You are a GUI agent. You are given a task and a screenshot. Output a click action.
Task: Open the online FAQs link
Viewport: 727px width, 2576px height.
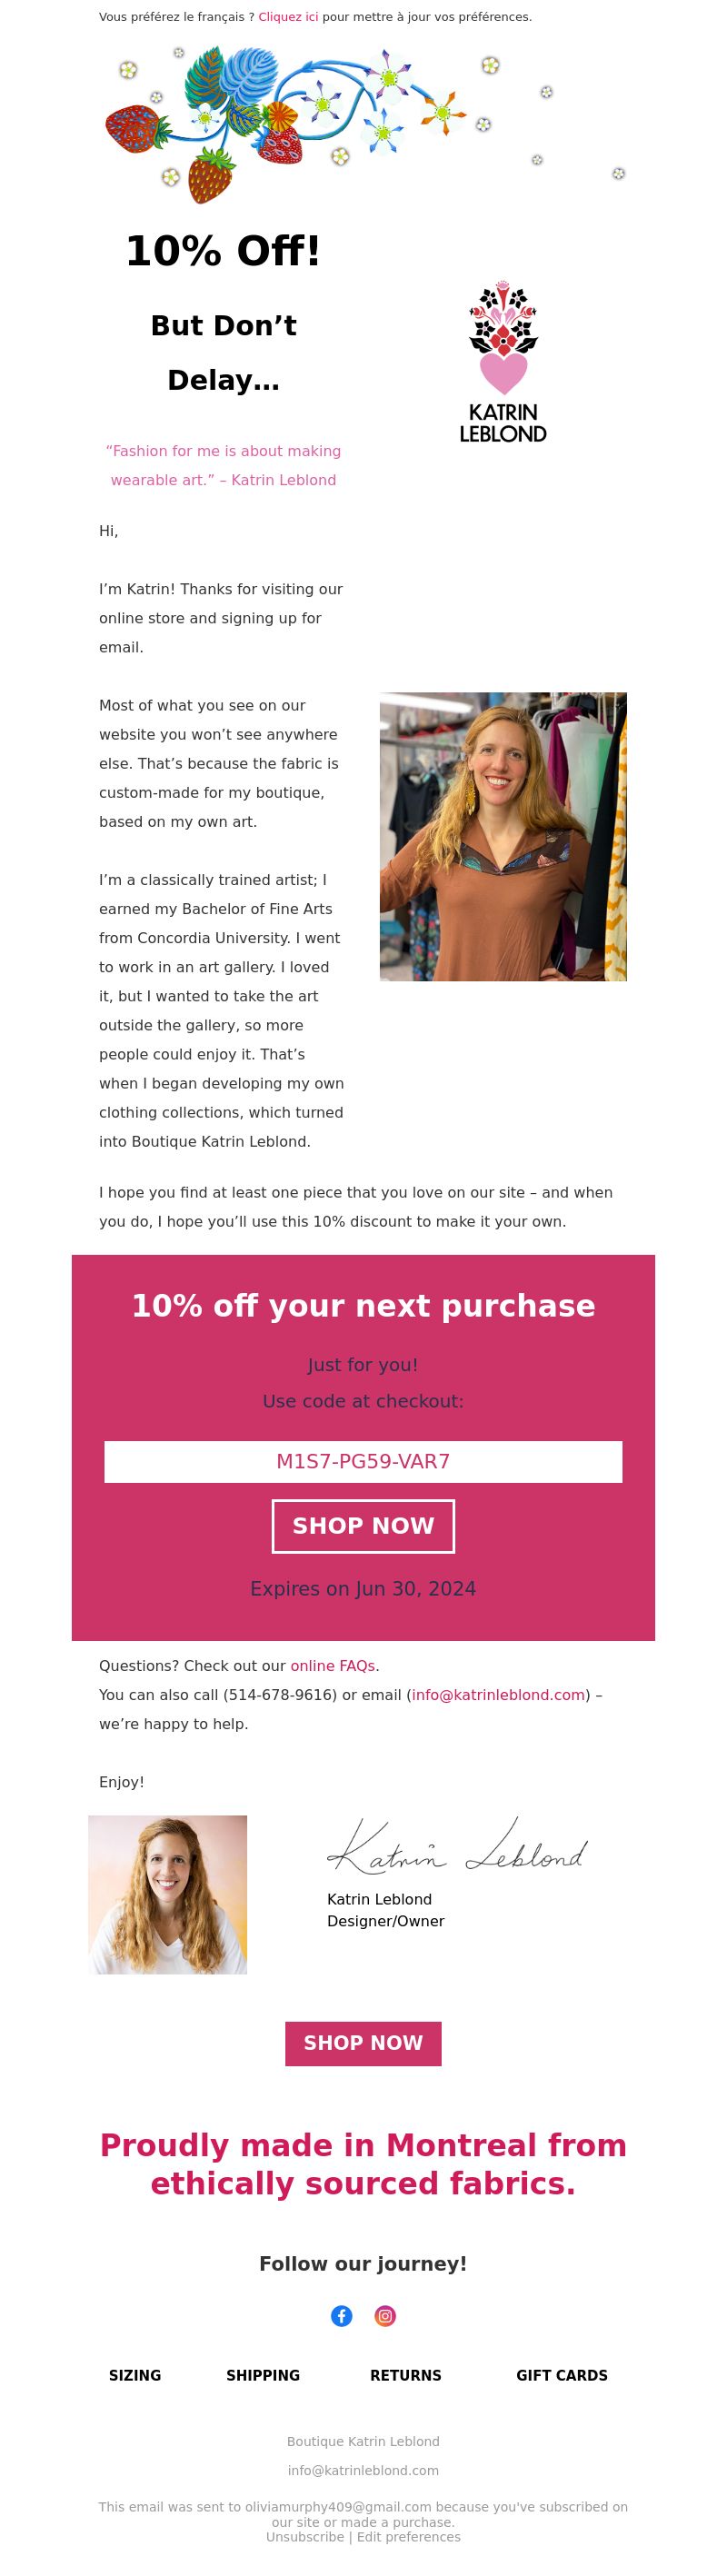(332, 1666)
